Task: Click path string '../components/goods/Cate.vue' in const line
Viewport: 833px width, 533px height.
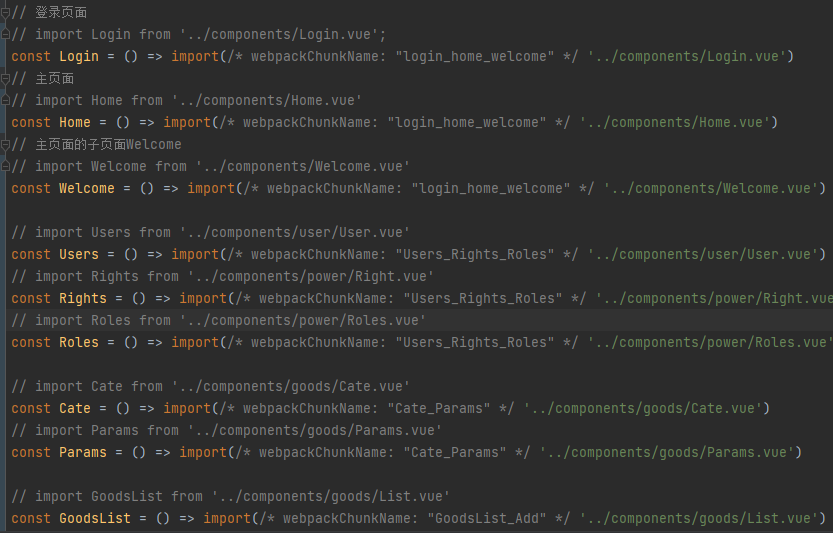Action: 643,408
